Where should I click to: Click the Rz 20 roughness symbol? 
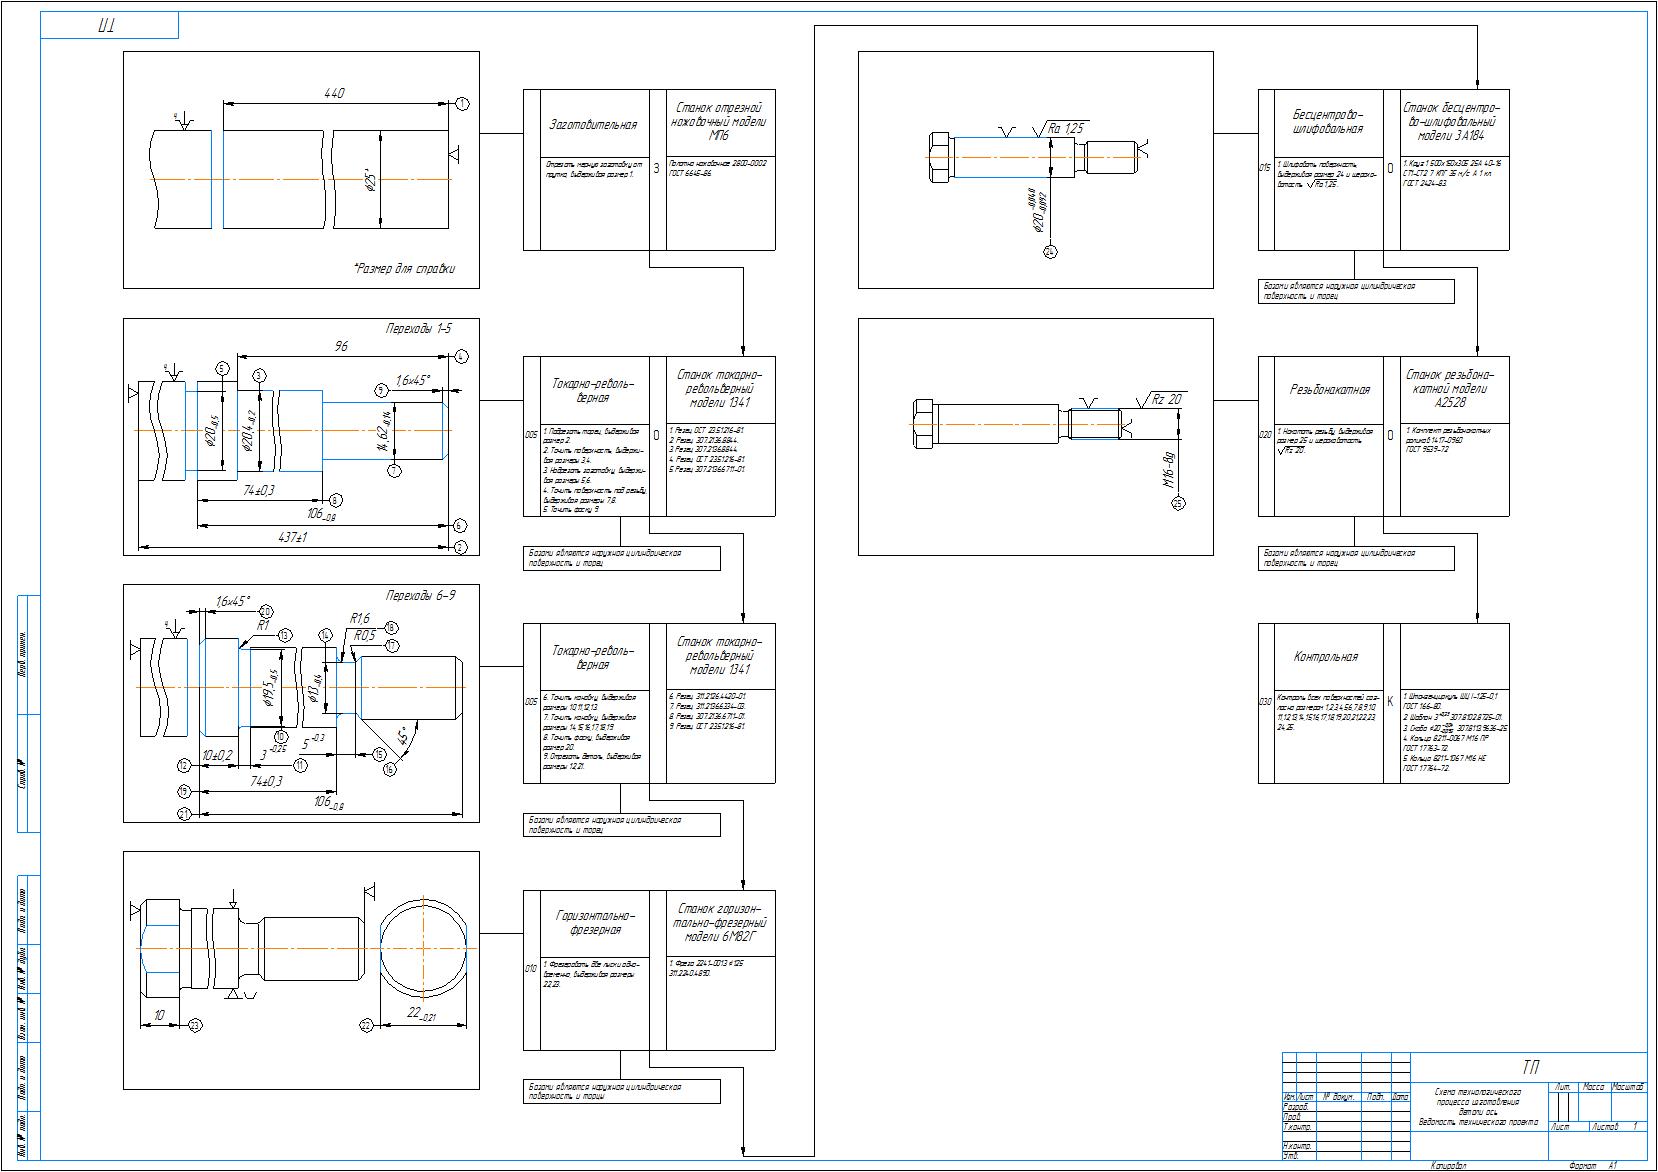point(1165,399)
